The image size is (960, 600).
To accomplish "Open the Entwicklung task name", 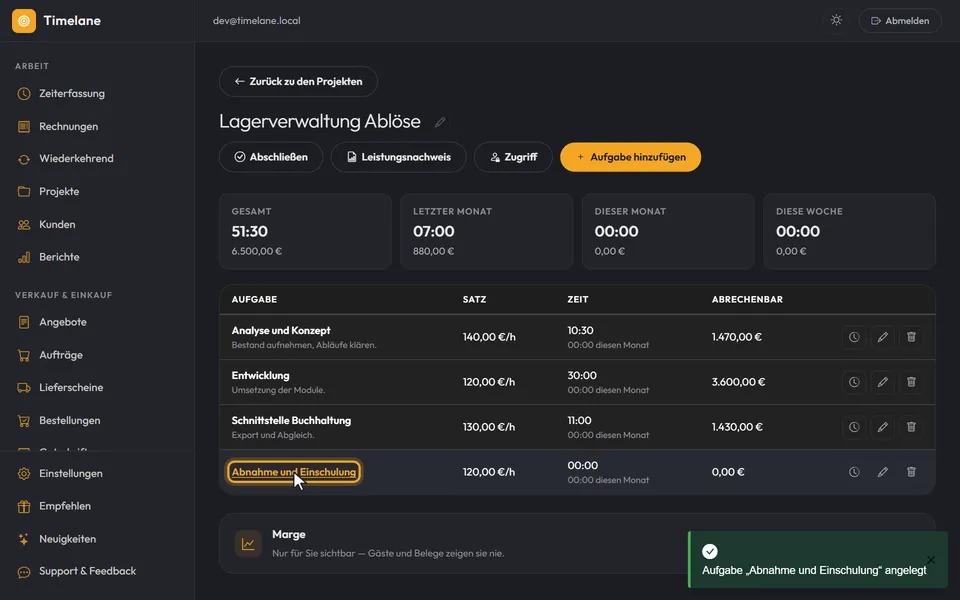I will coord(260,375).
